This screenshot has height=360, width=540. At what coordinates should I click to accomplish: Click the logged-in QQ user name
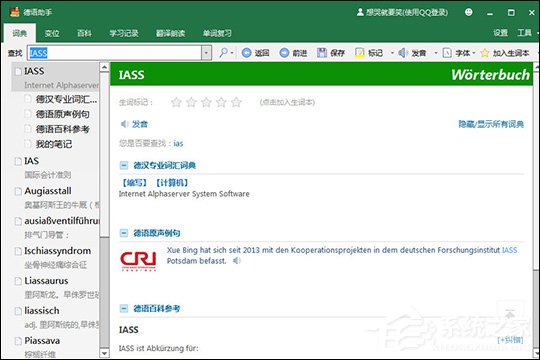click(x=407, y=12)
